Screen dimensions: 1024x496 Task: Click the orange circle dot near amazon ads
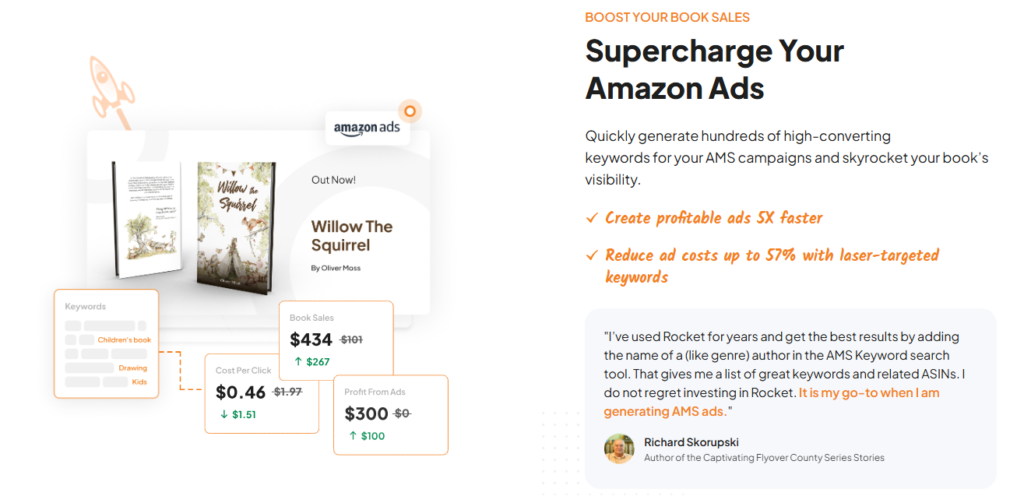[x=410, y=112]
